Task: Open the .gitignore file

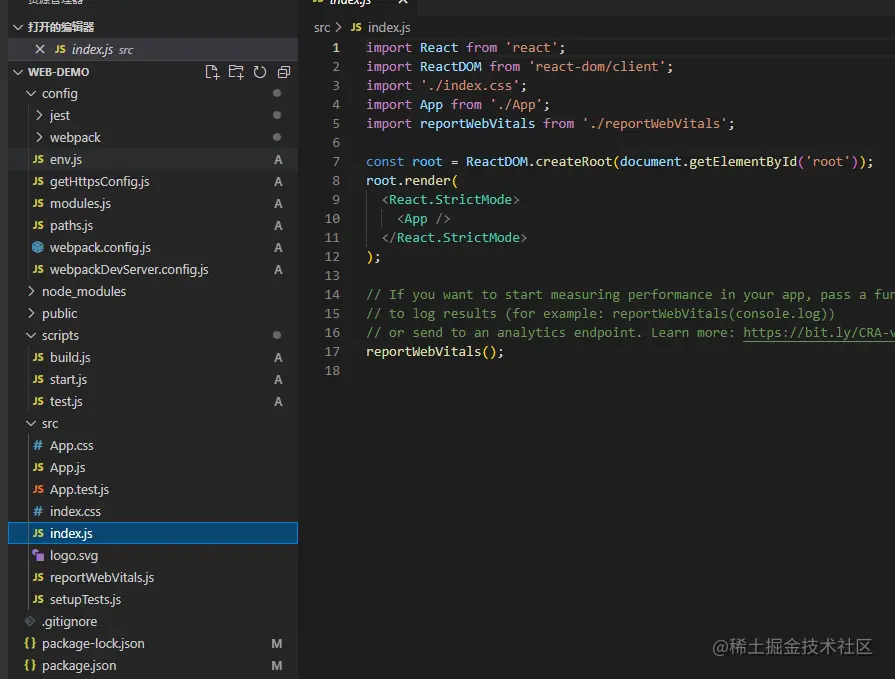Action: coord(153,621)
